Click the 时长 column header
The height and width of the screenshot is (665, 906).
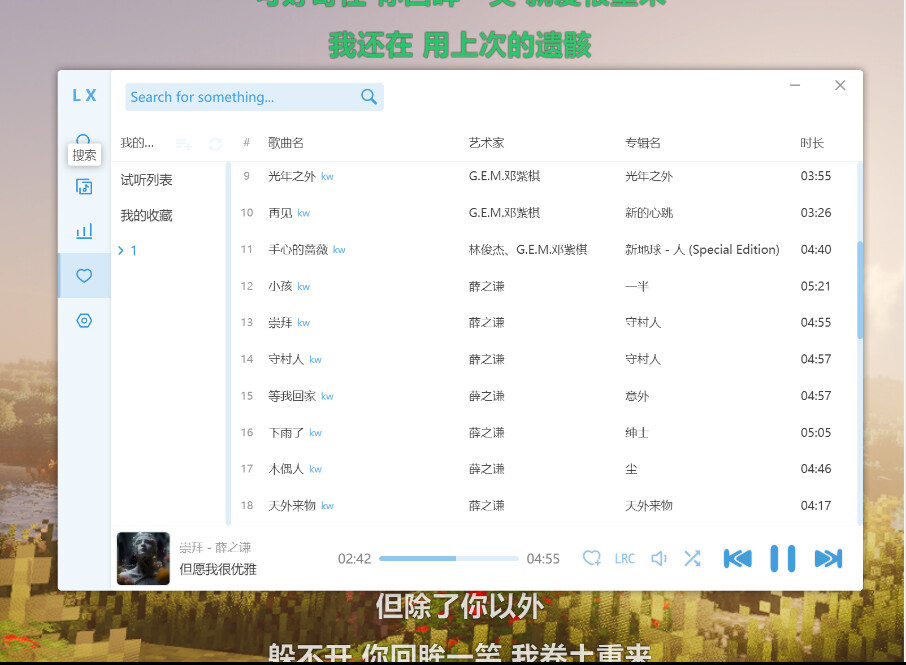pyautogui.click(x=812, y=143)
